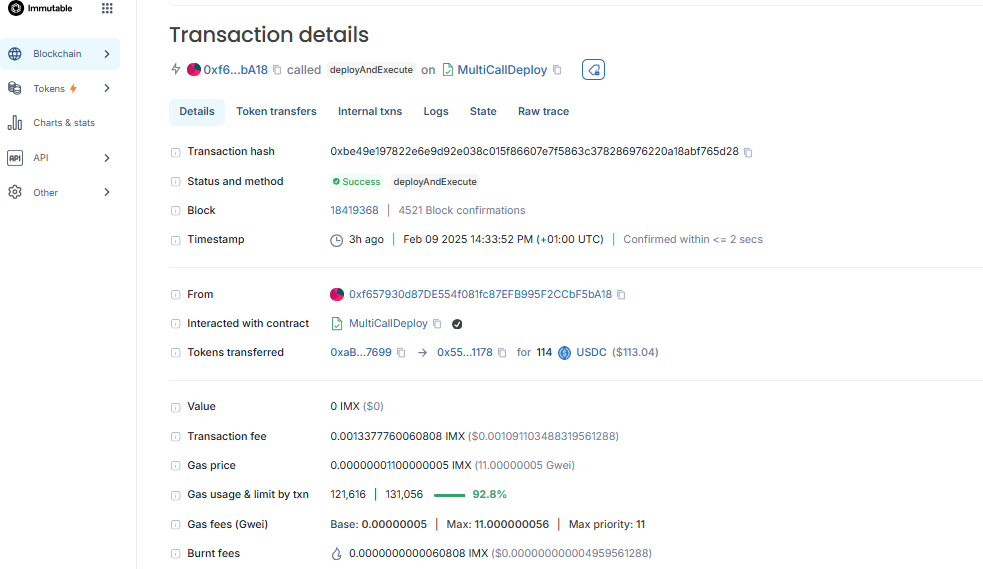Open the USDC token link
This screenshot has width=983, height=569.
[591, 353]
